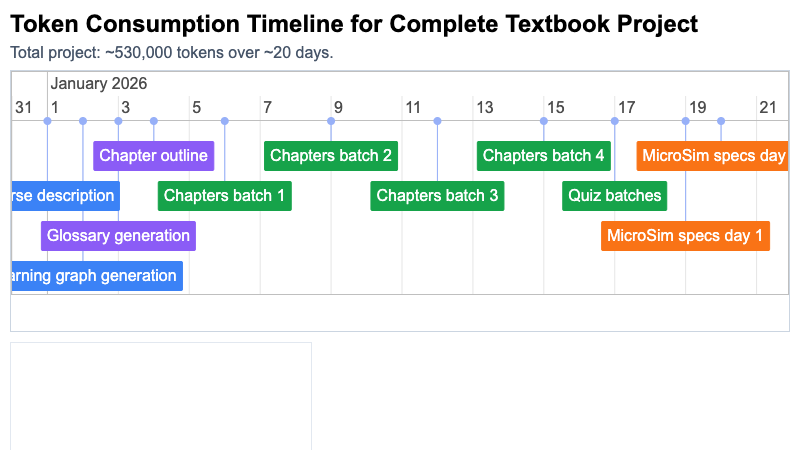Click the day 9 axis label
The image size is (800, 450).
tap(338, 108)
